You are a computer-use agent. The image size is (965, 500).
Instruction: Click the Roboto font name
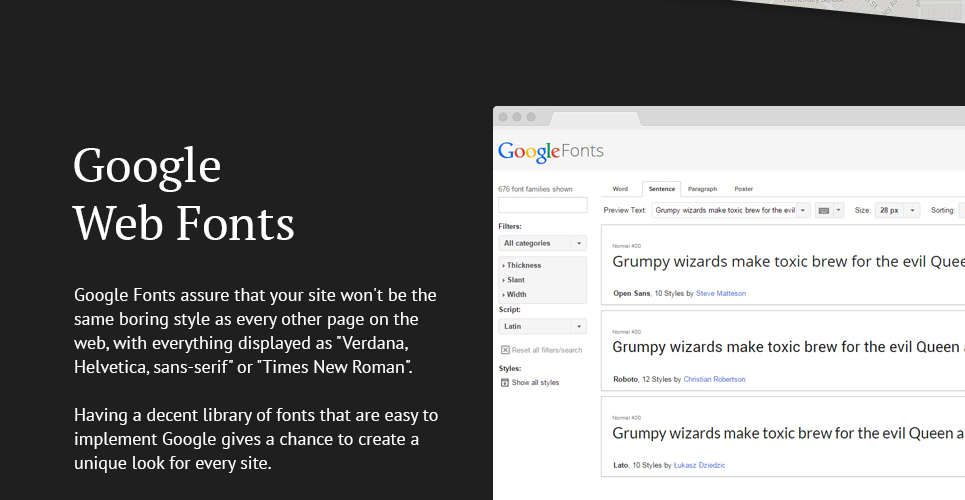tap(625, 379)
